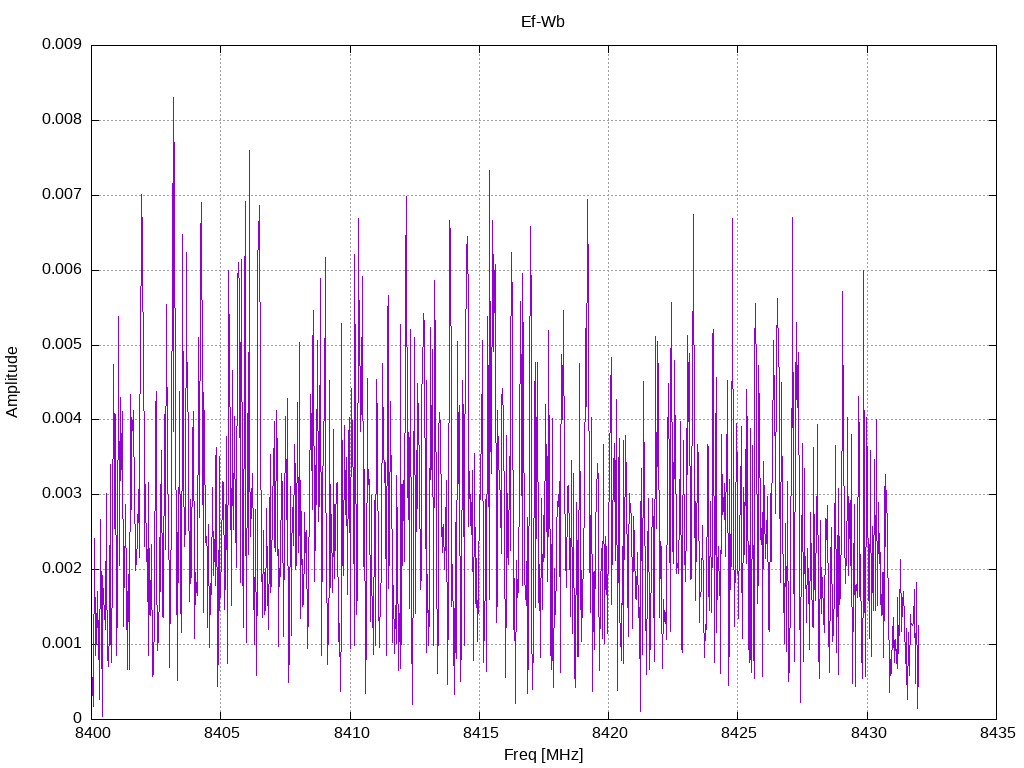Click the 8400 x-axis tick label

(x=91, y=733)
